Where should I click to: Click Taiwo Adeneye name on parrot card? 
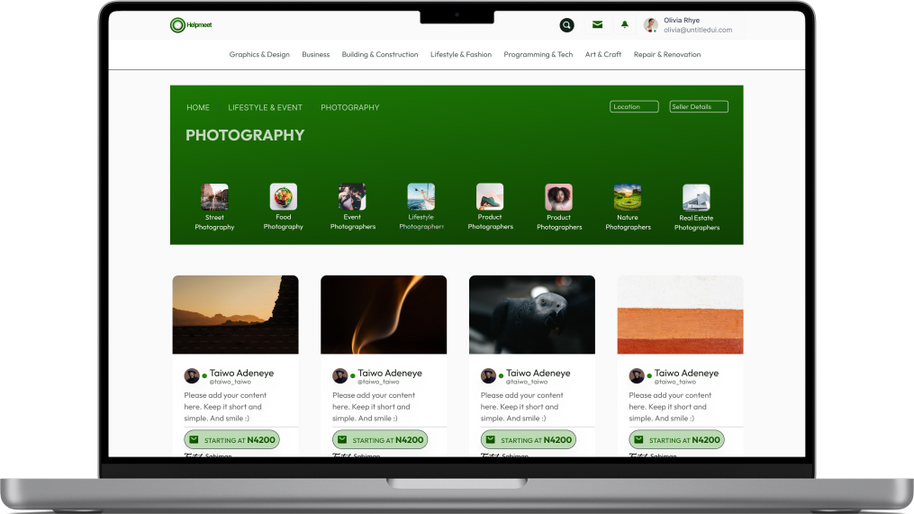coord(538,373)
